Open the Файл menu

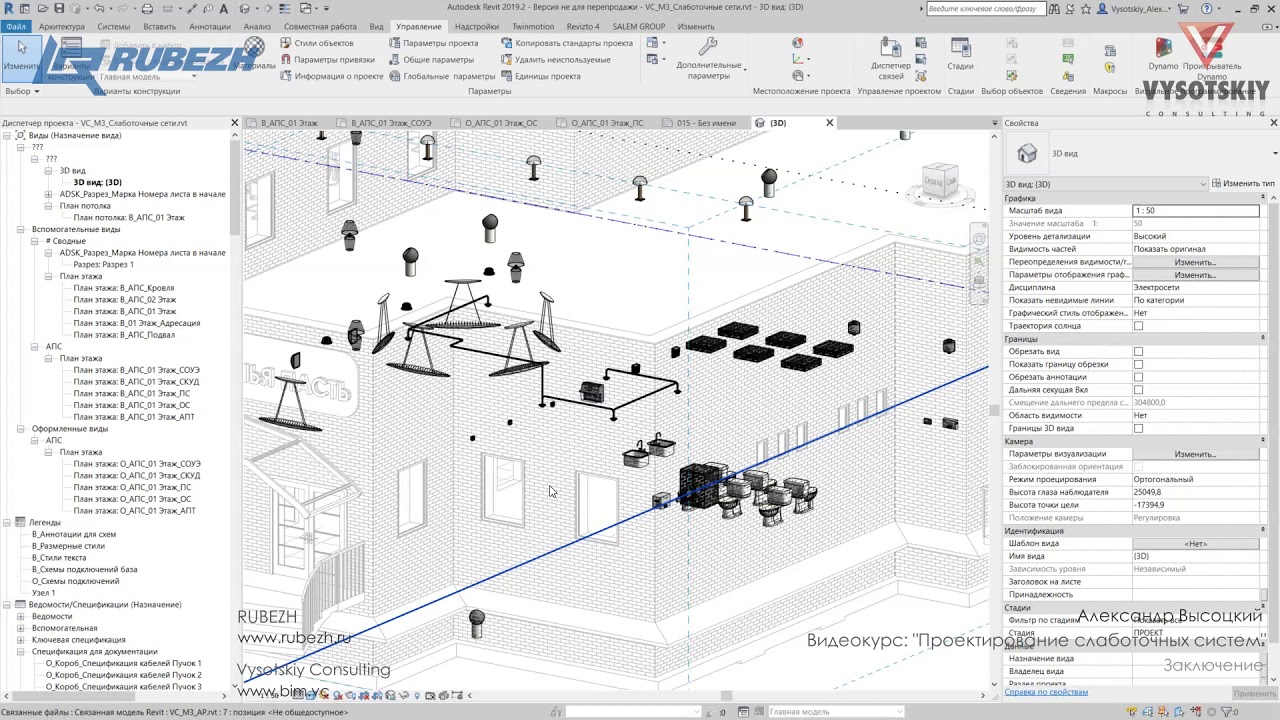(x=15, y=27)
